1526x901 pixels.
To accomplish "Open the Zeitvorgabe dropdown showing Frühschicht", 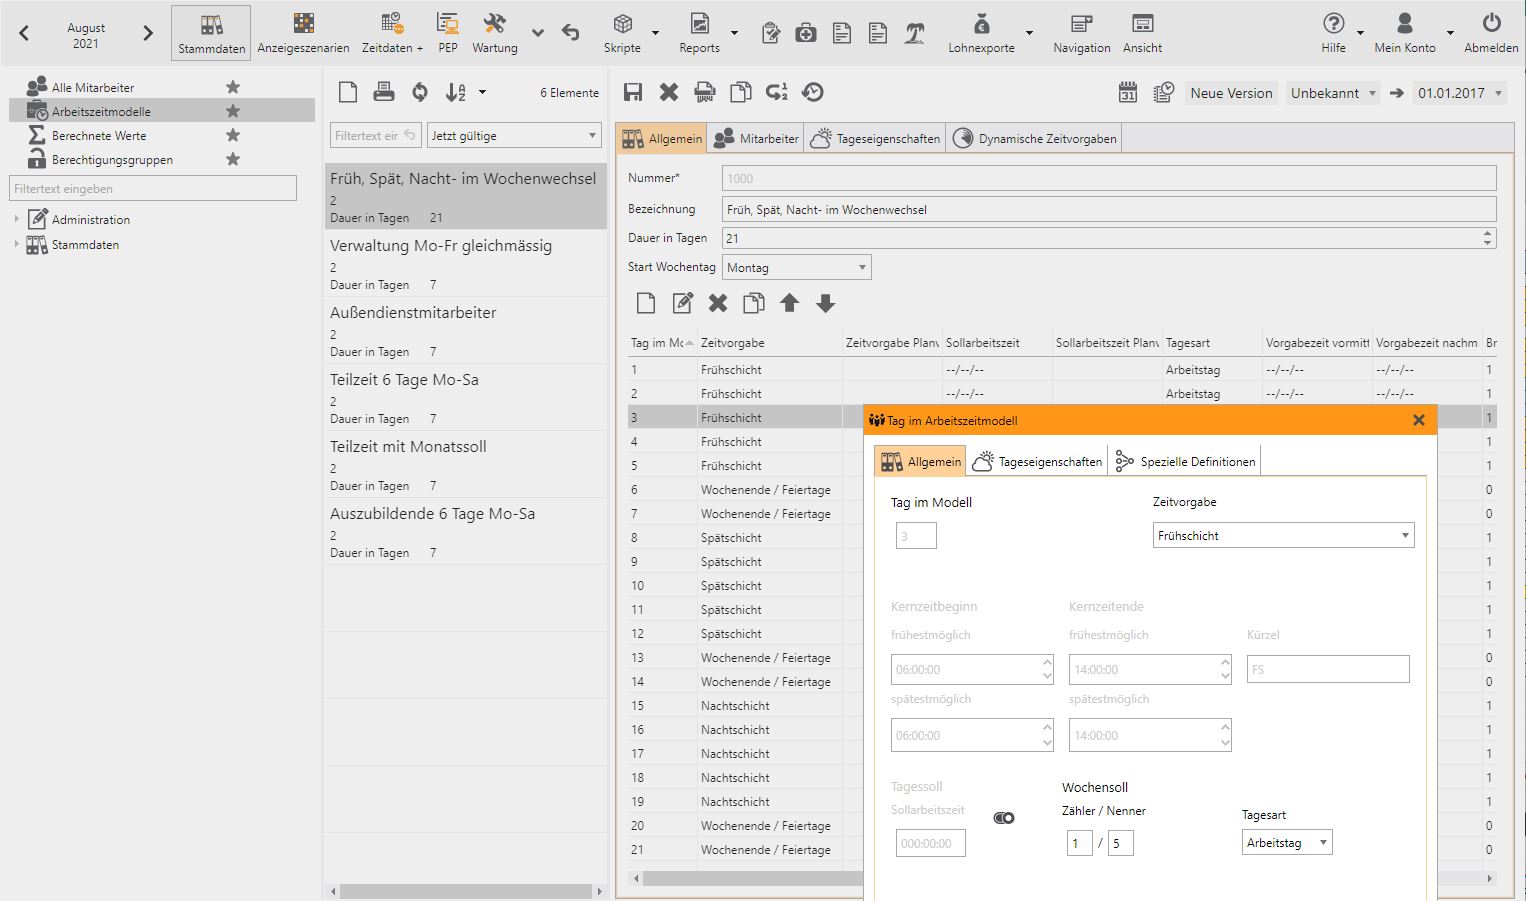I will click(x=1283, y=535).
